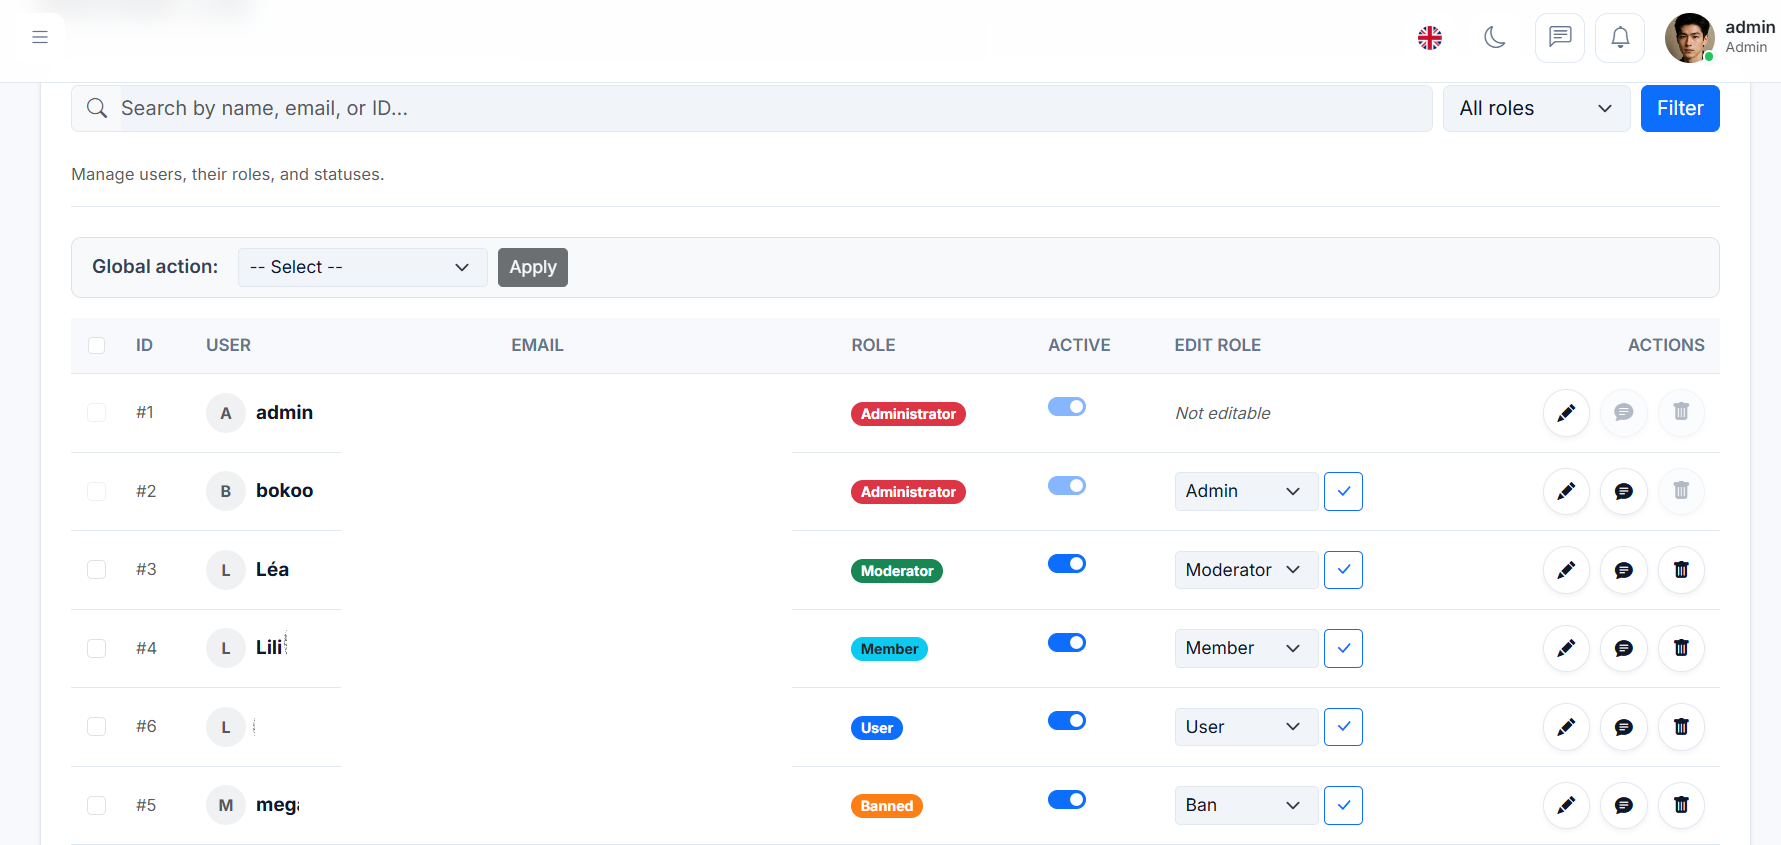Viewport: 1781px width, 845px height.
Task: Confirm role change for user #6 checkmark
Action: tap(1343, 727)
